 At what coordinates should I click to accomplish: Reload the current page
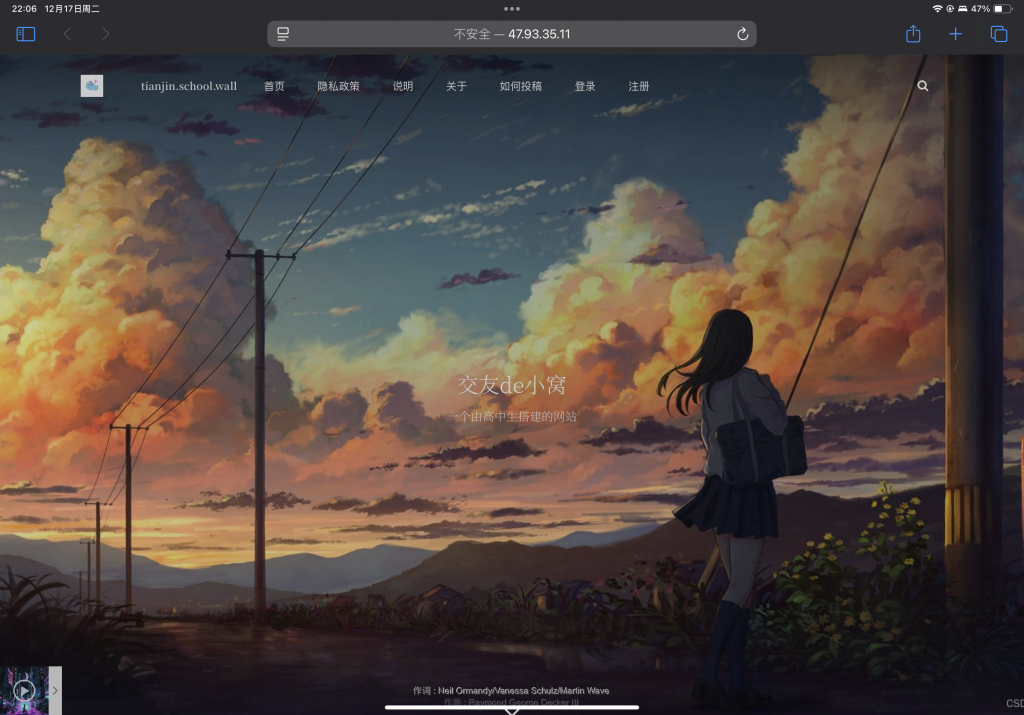pos(742,34)
